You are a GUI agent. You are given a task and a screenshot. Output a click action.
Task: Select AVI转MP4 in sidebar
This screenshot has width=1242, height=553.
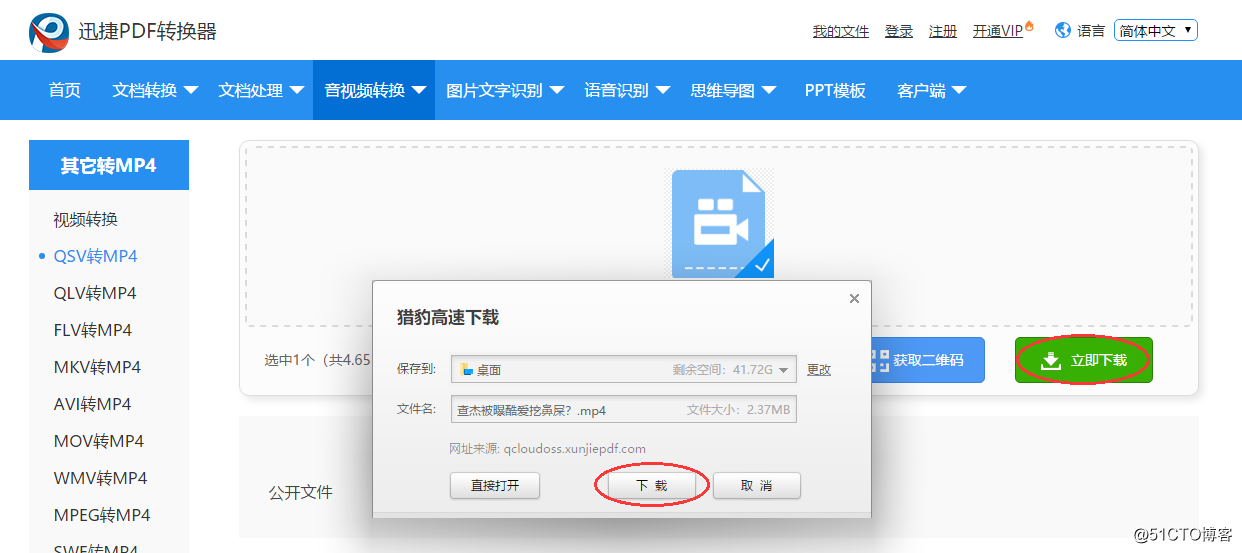pos(93,404)
